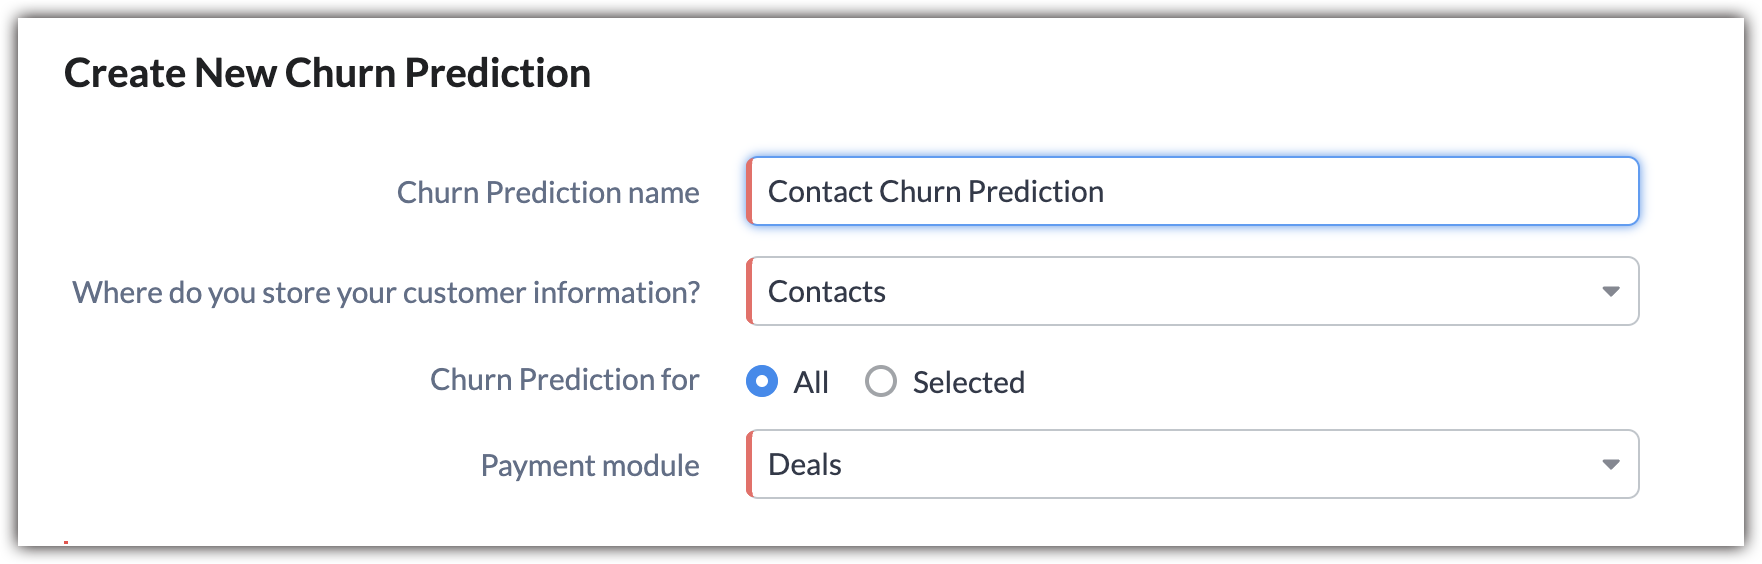Place cursor in "Contact Churn Prediction" text
1762x564 pixels.
point(935,191)
